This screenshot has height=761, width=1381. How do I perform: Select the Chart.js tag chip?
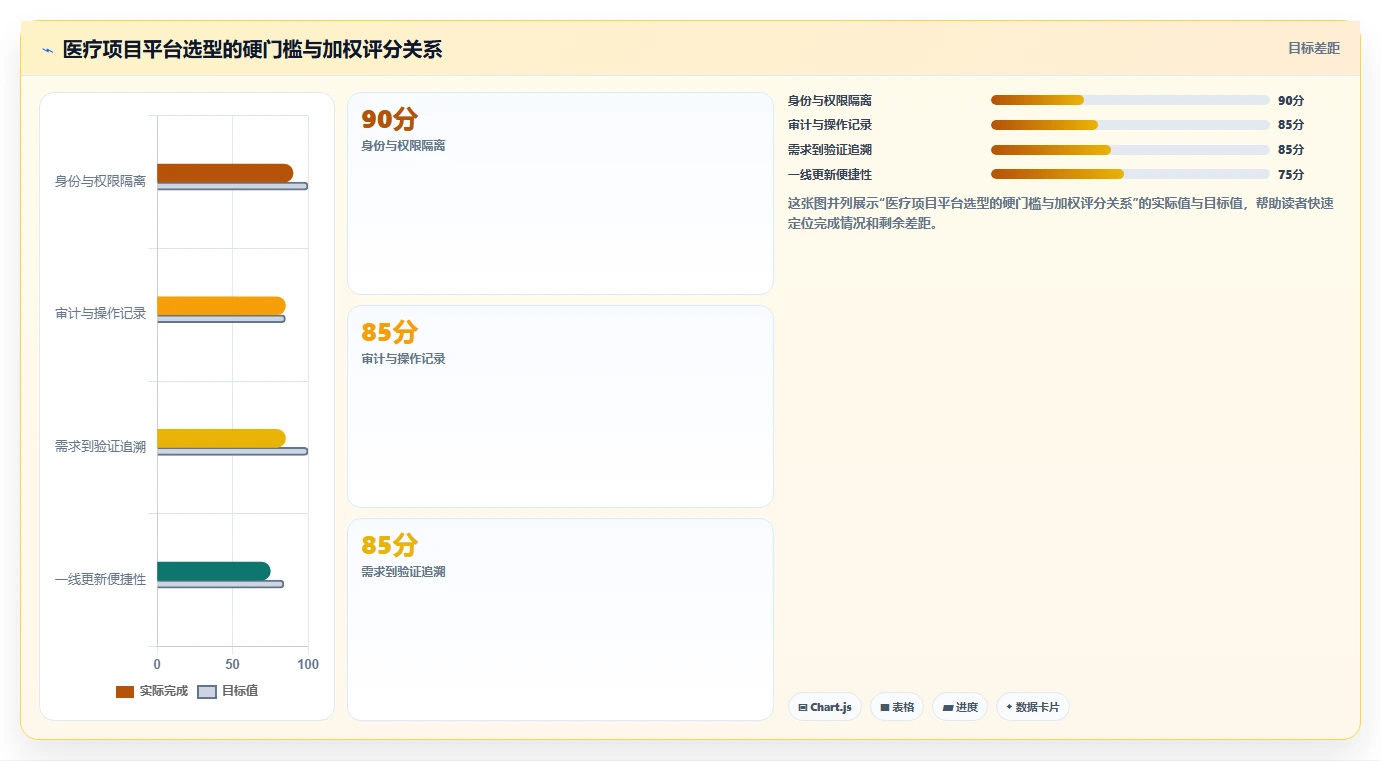click(824, 707)
